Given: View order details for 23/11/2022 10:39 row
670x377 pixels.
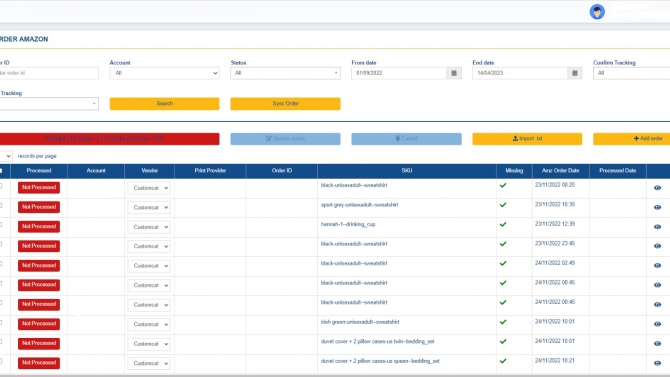Looking at the screenshot, I should [x=657, y=207].
